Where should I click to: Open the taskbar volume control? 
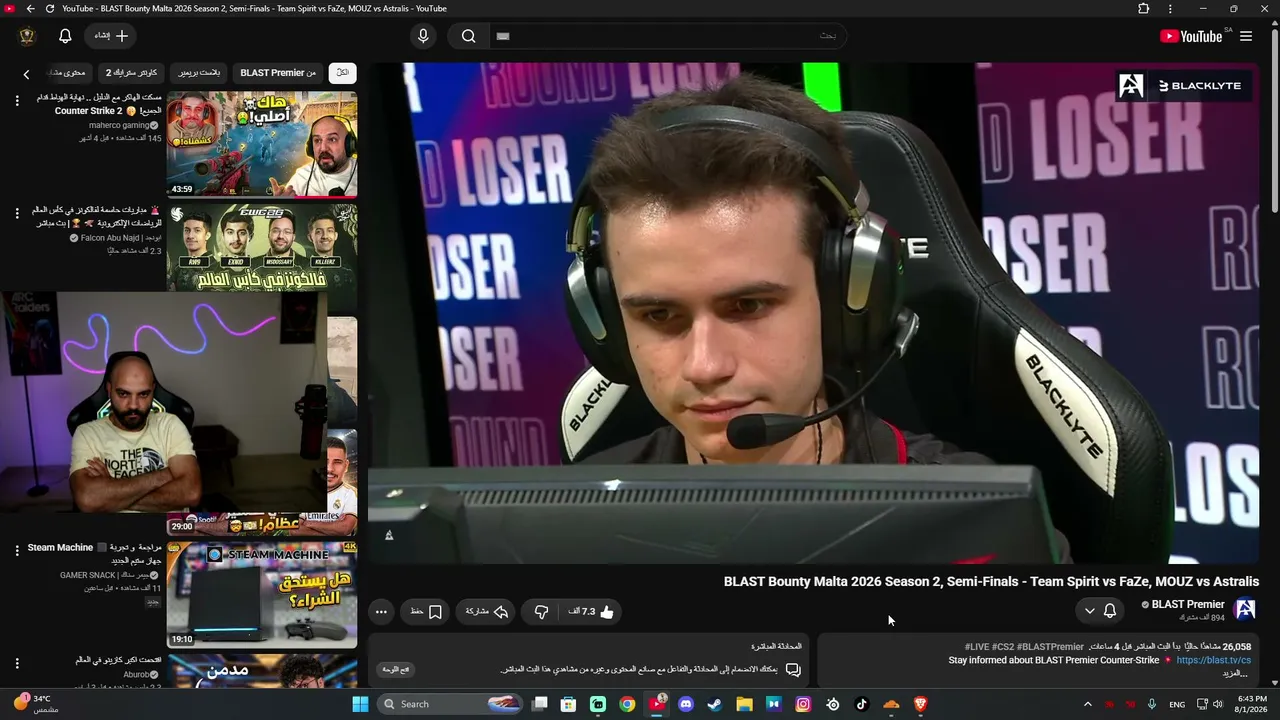1218,704
